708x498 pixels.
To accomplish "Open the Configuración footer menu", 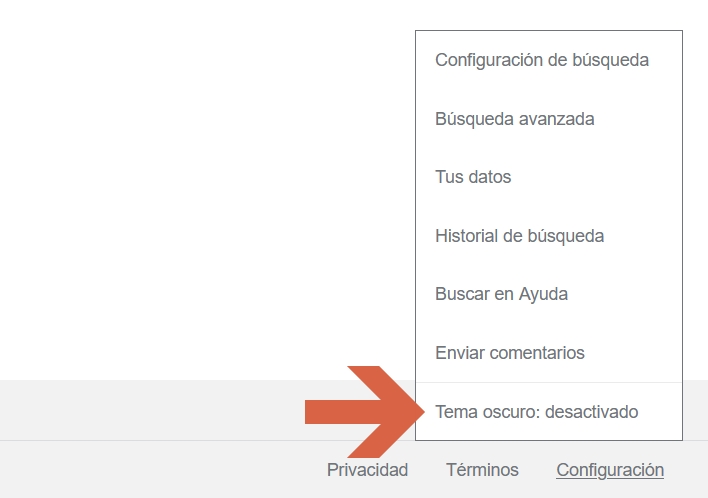I will coord(610,470).
